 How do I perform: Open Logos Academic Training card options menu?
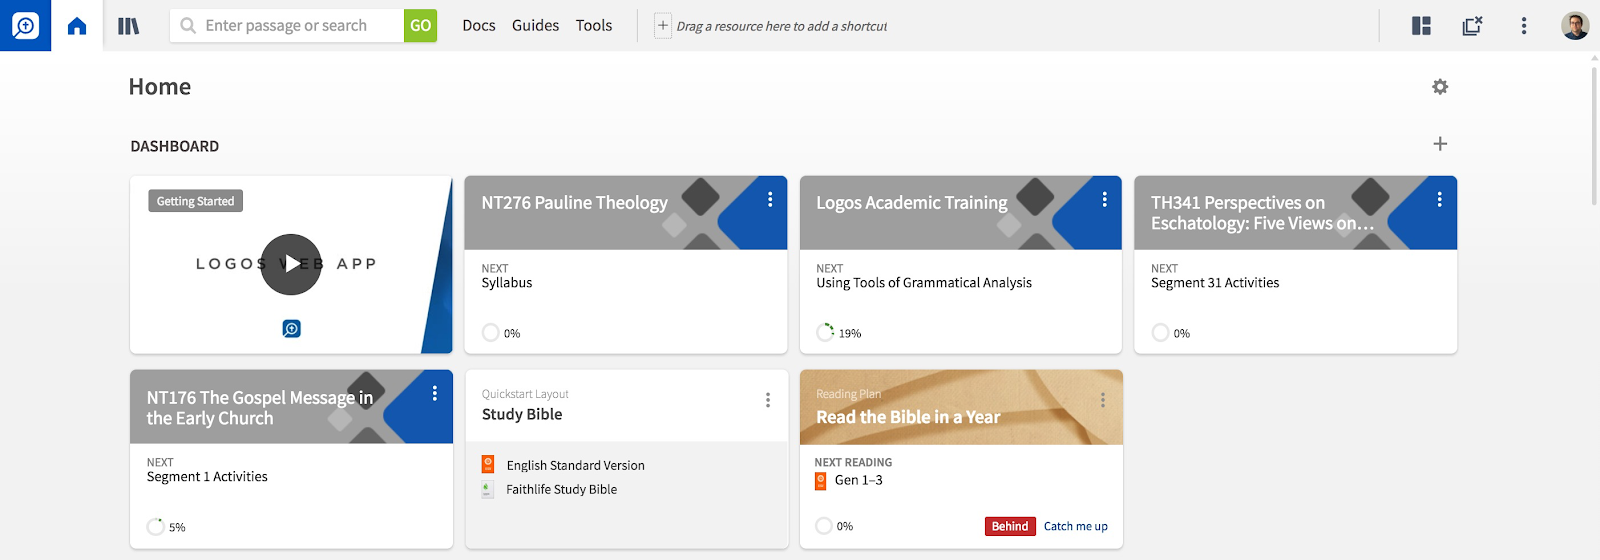pyautogui.click(x=1105, y=200)
